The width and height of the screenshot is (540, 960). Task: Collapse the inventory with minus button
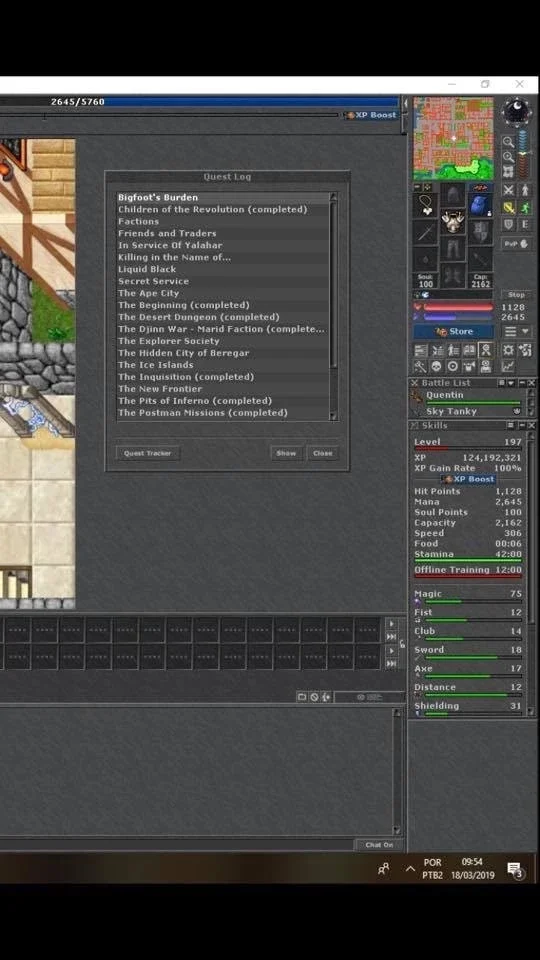click(x=417, y=187)
